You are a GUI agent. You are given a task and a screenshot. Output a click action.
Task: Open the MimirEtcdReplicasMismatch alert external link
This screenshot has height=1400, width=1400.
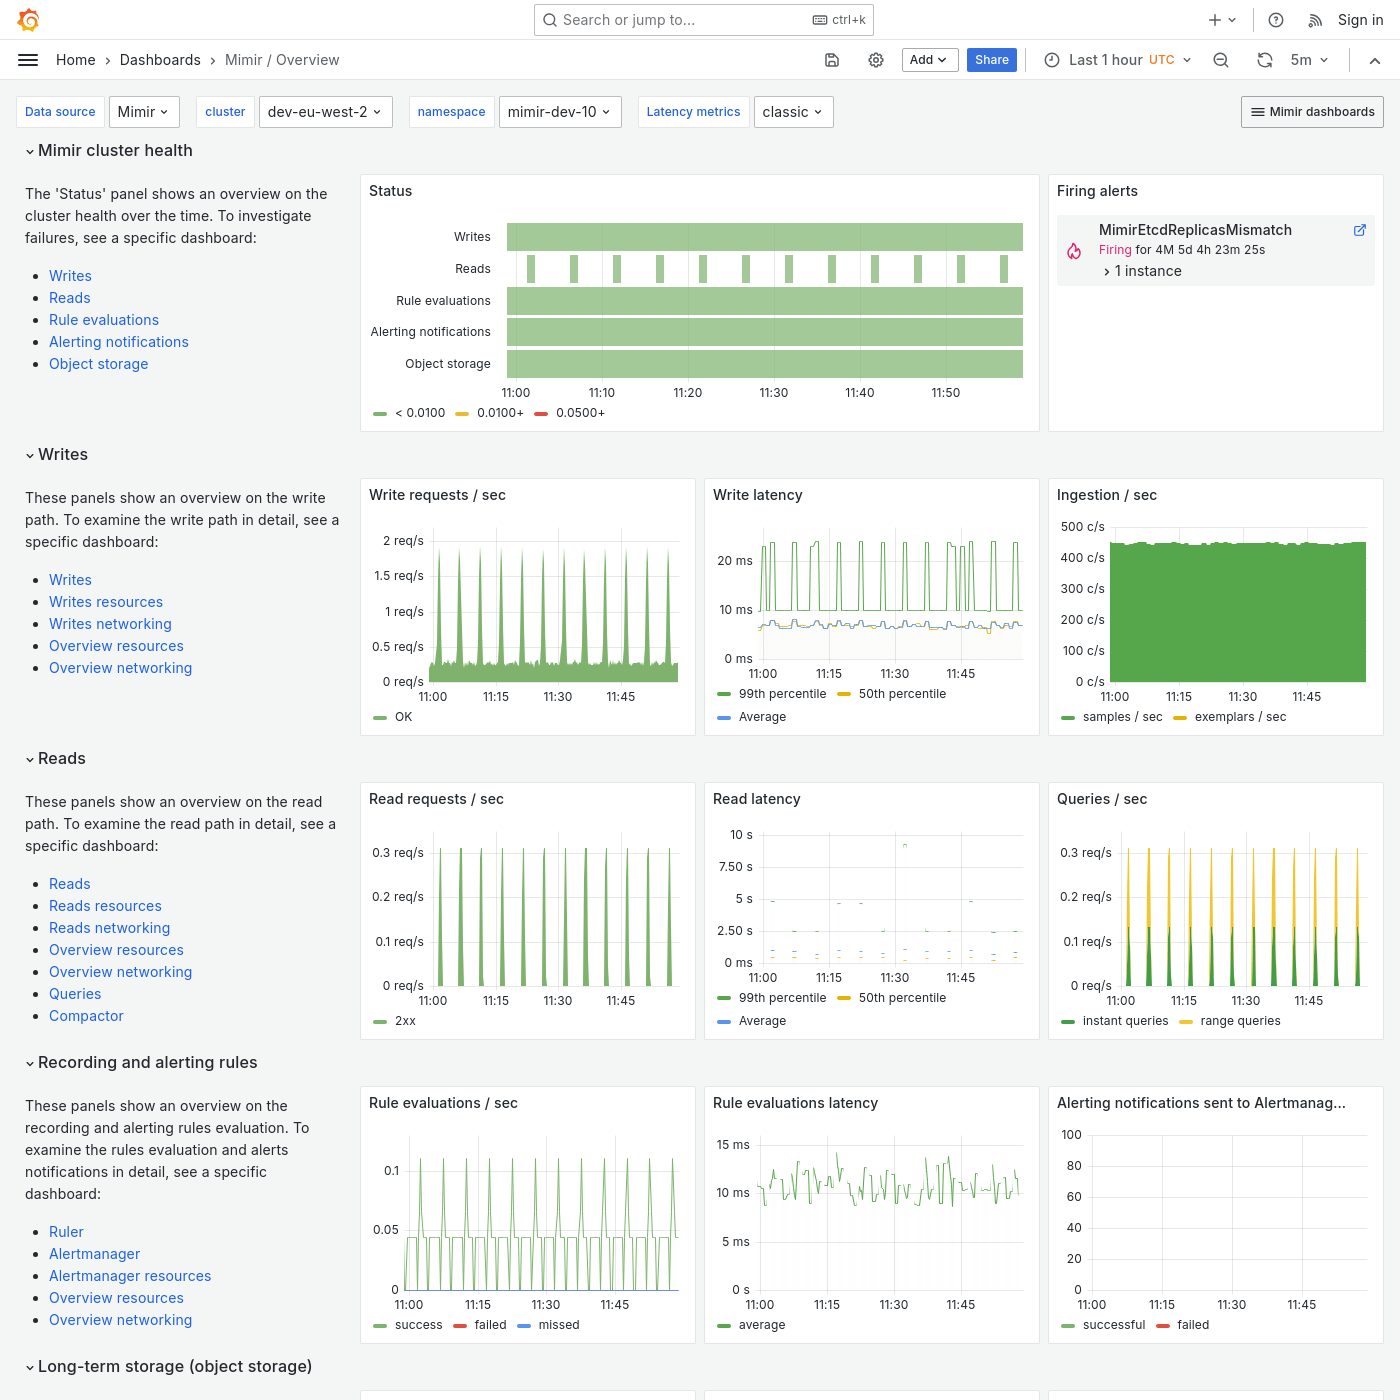(1360, 230)
